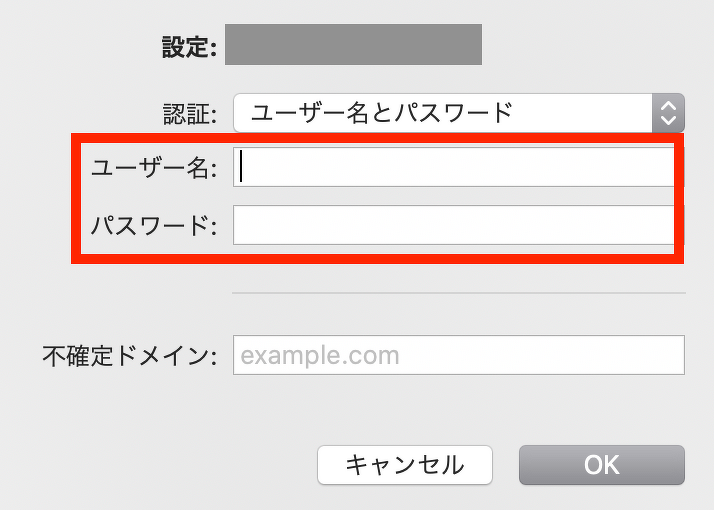Click the horizontal separator line

pyautogui.click(x=458, y=293)
